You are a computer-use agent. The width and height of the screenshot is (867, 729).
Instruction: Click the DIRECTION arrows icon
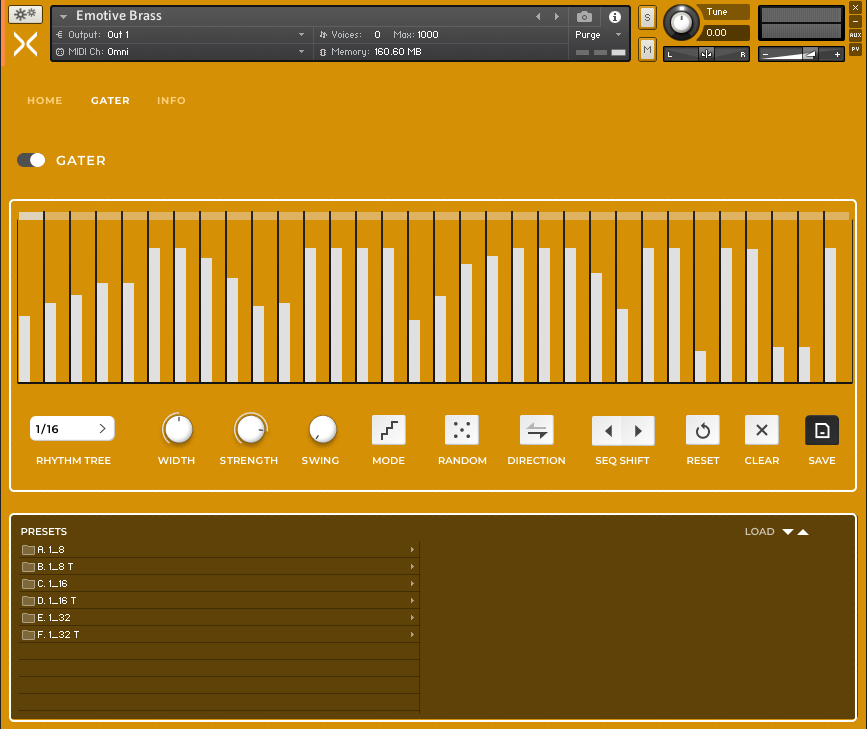click(536, 430)
